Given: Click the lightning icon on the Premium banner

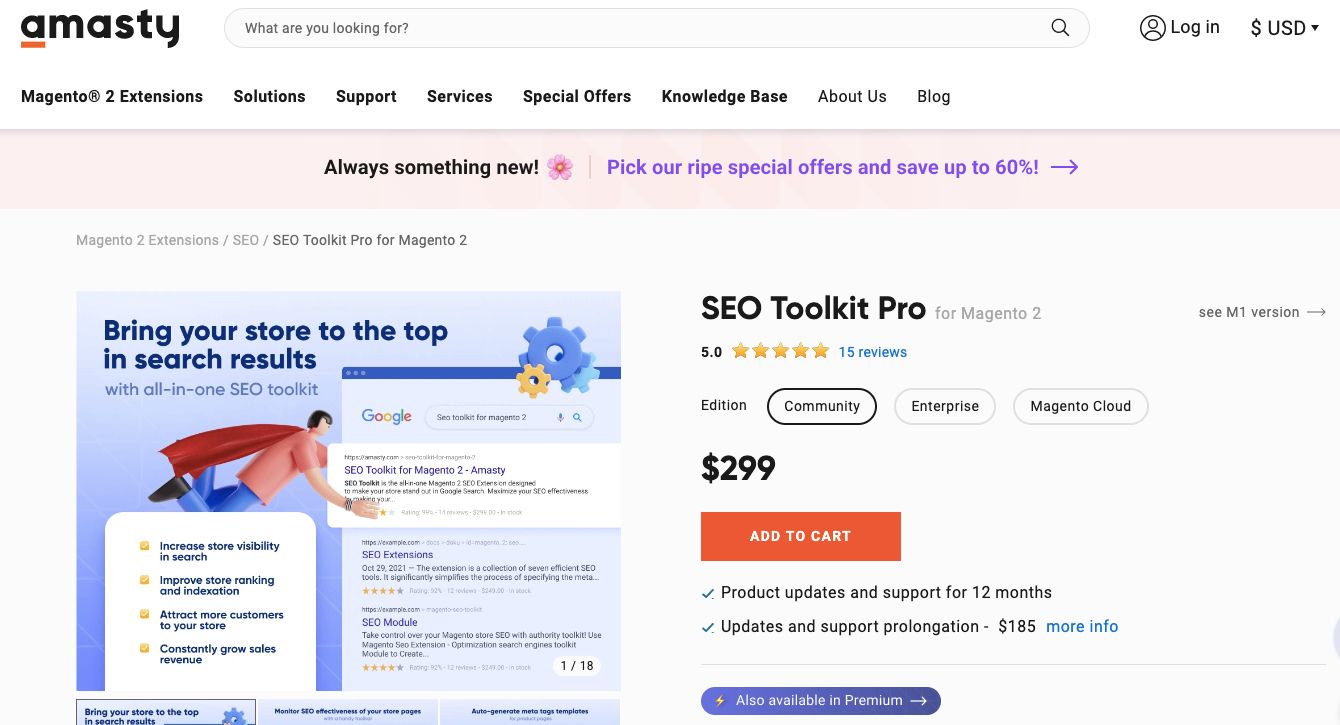Looking at the screenshot, I should pos(722,700).
